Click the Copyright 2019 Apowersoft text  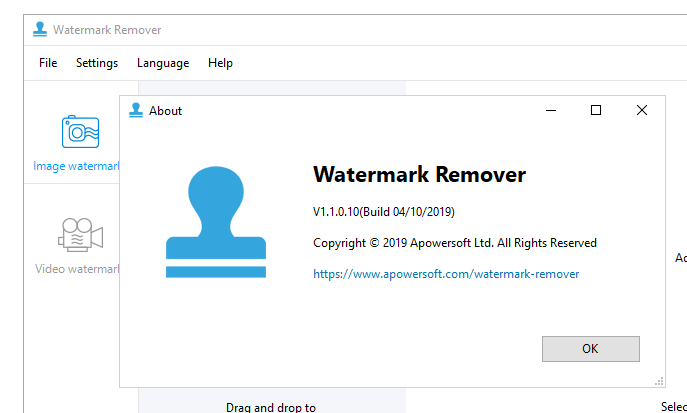[454, 243]
